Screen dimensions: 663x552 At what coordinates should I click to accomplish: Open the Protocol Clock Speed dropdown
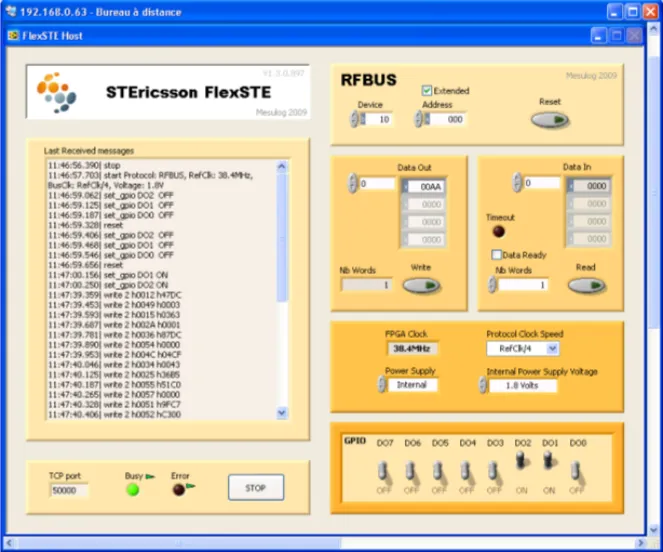tap(552, 349)
